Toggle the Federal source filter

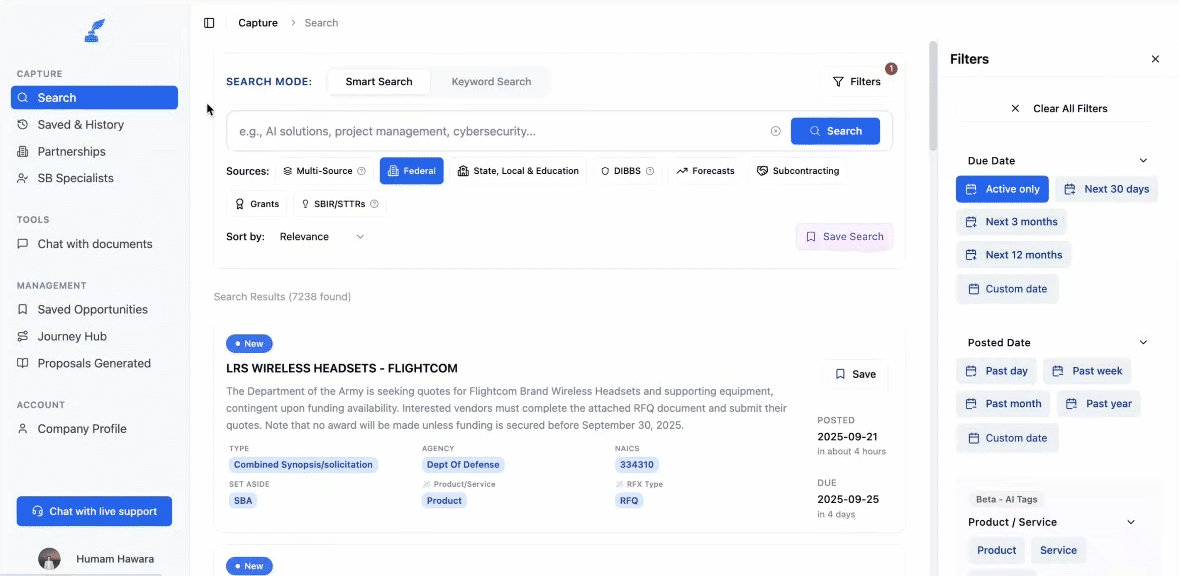point(411,170)
